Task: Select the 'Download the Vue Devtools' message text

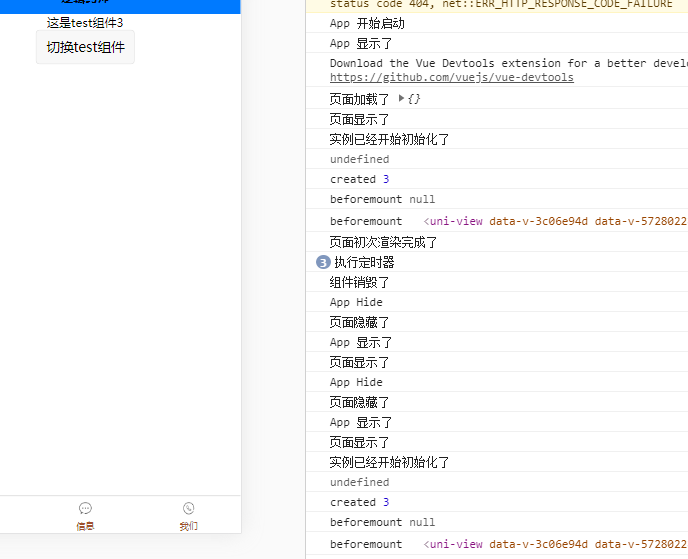Action: pyautogui.click(x=509, y=63)
